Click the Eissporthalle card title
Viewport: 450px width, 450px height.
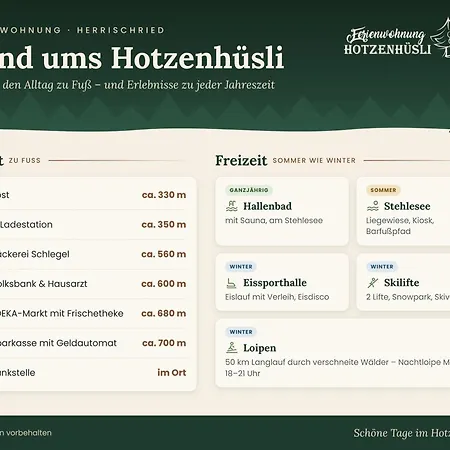[275, 283]
